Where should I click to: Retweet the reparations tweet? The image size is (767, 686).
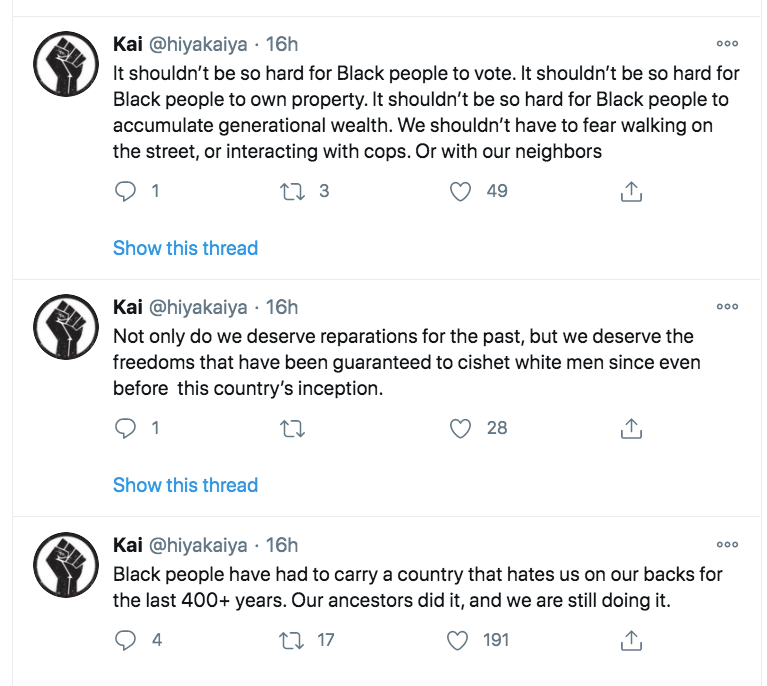pyautogui.click(x=293, y=428)
